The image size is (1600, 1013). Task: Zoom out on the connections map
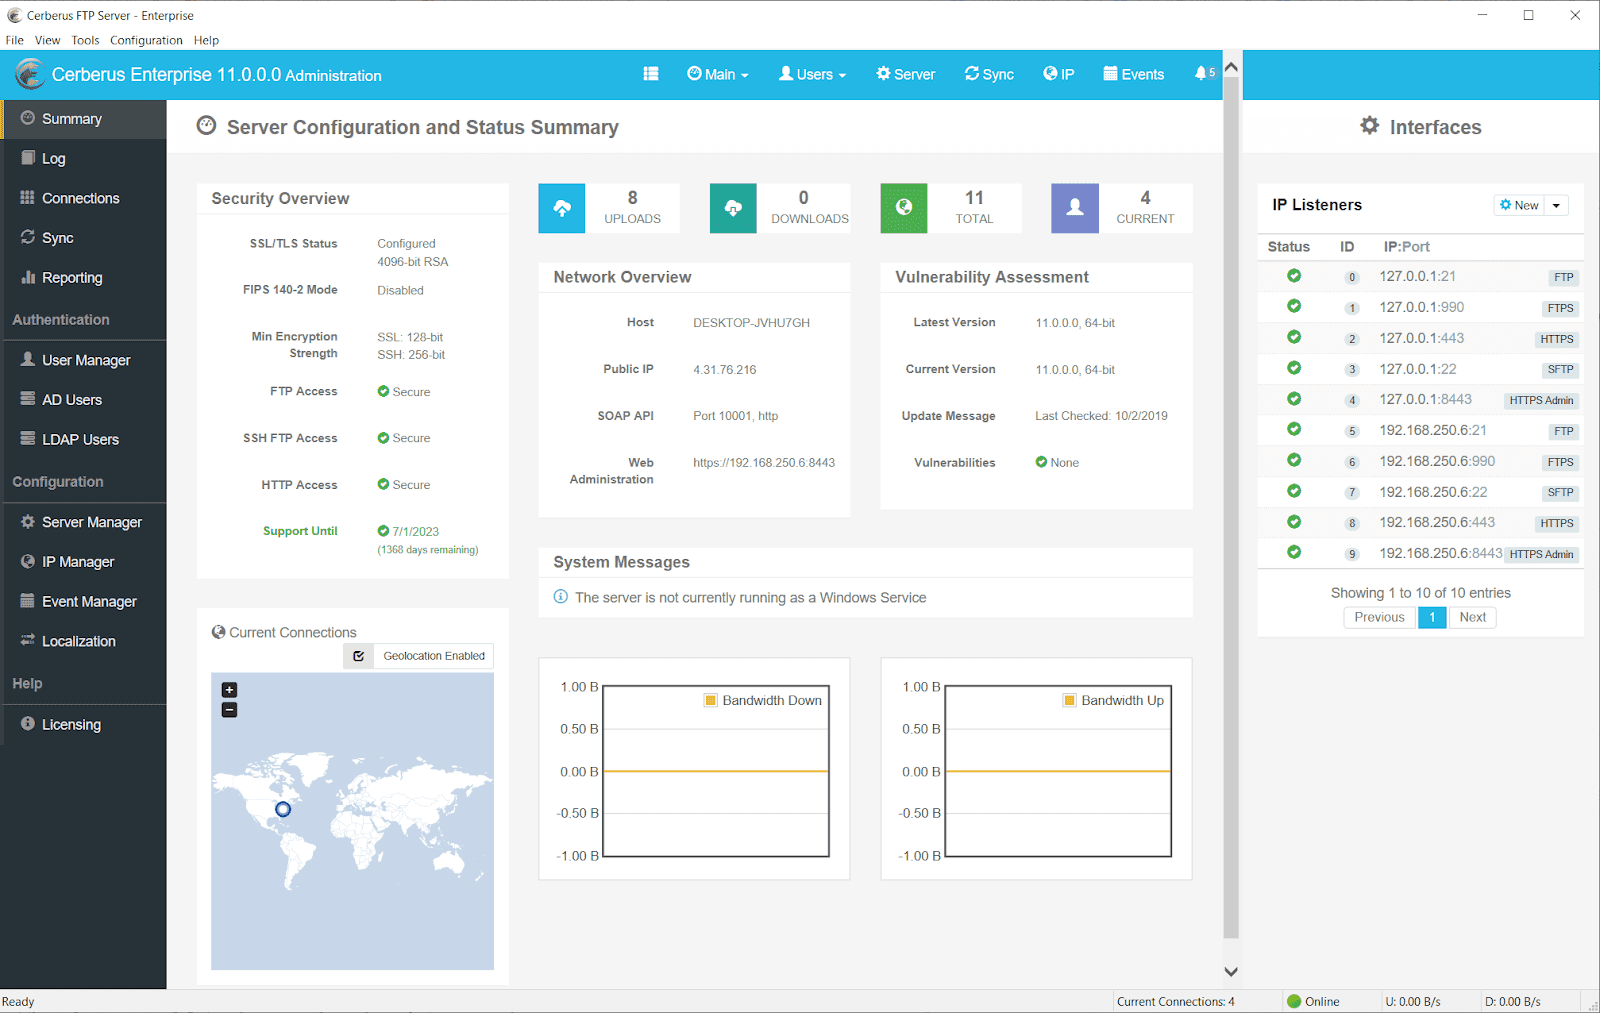click(x=229, y=710)
